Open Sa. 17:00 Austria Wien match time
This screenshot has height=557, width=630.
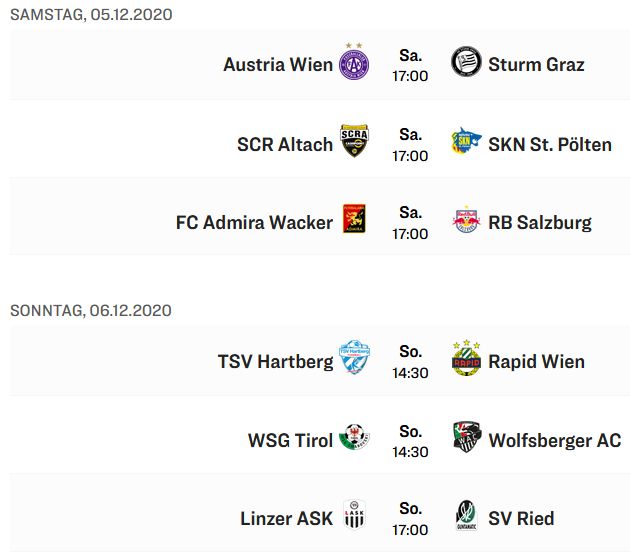tap(410, 66)
